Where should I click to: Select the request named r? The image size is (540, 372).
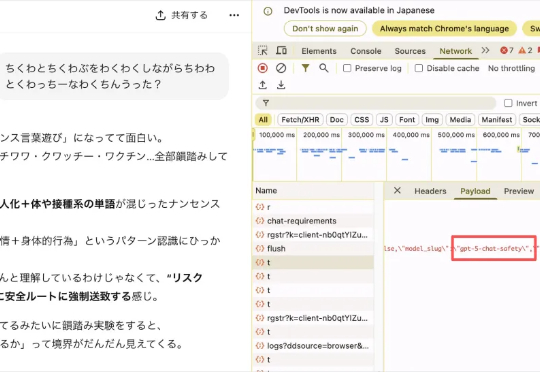tap(313, 207)
